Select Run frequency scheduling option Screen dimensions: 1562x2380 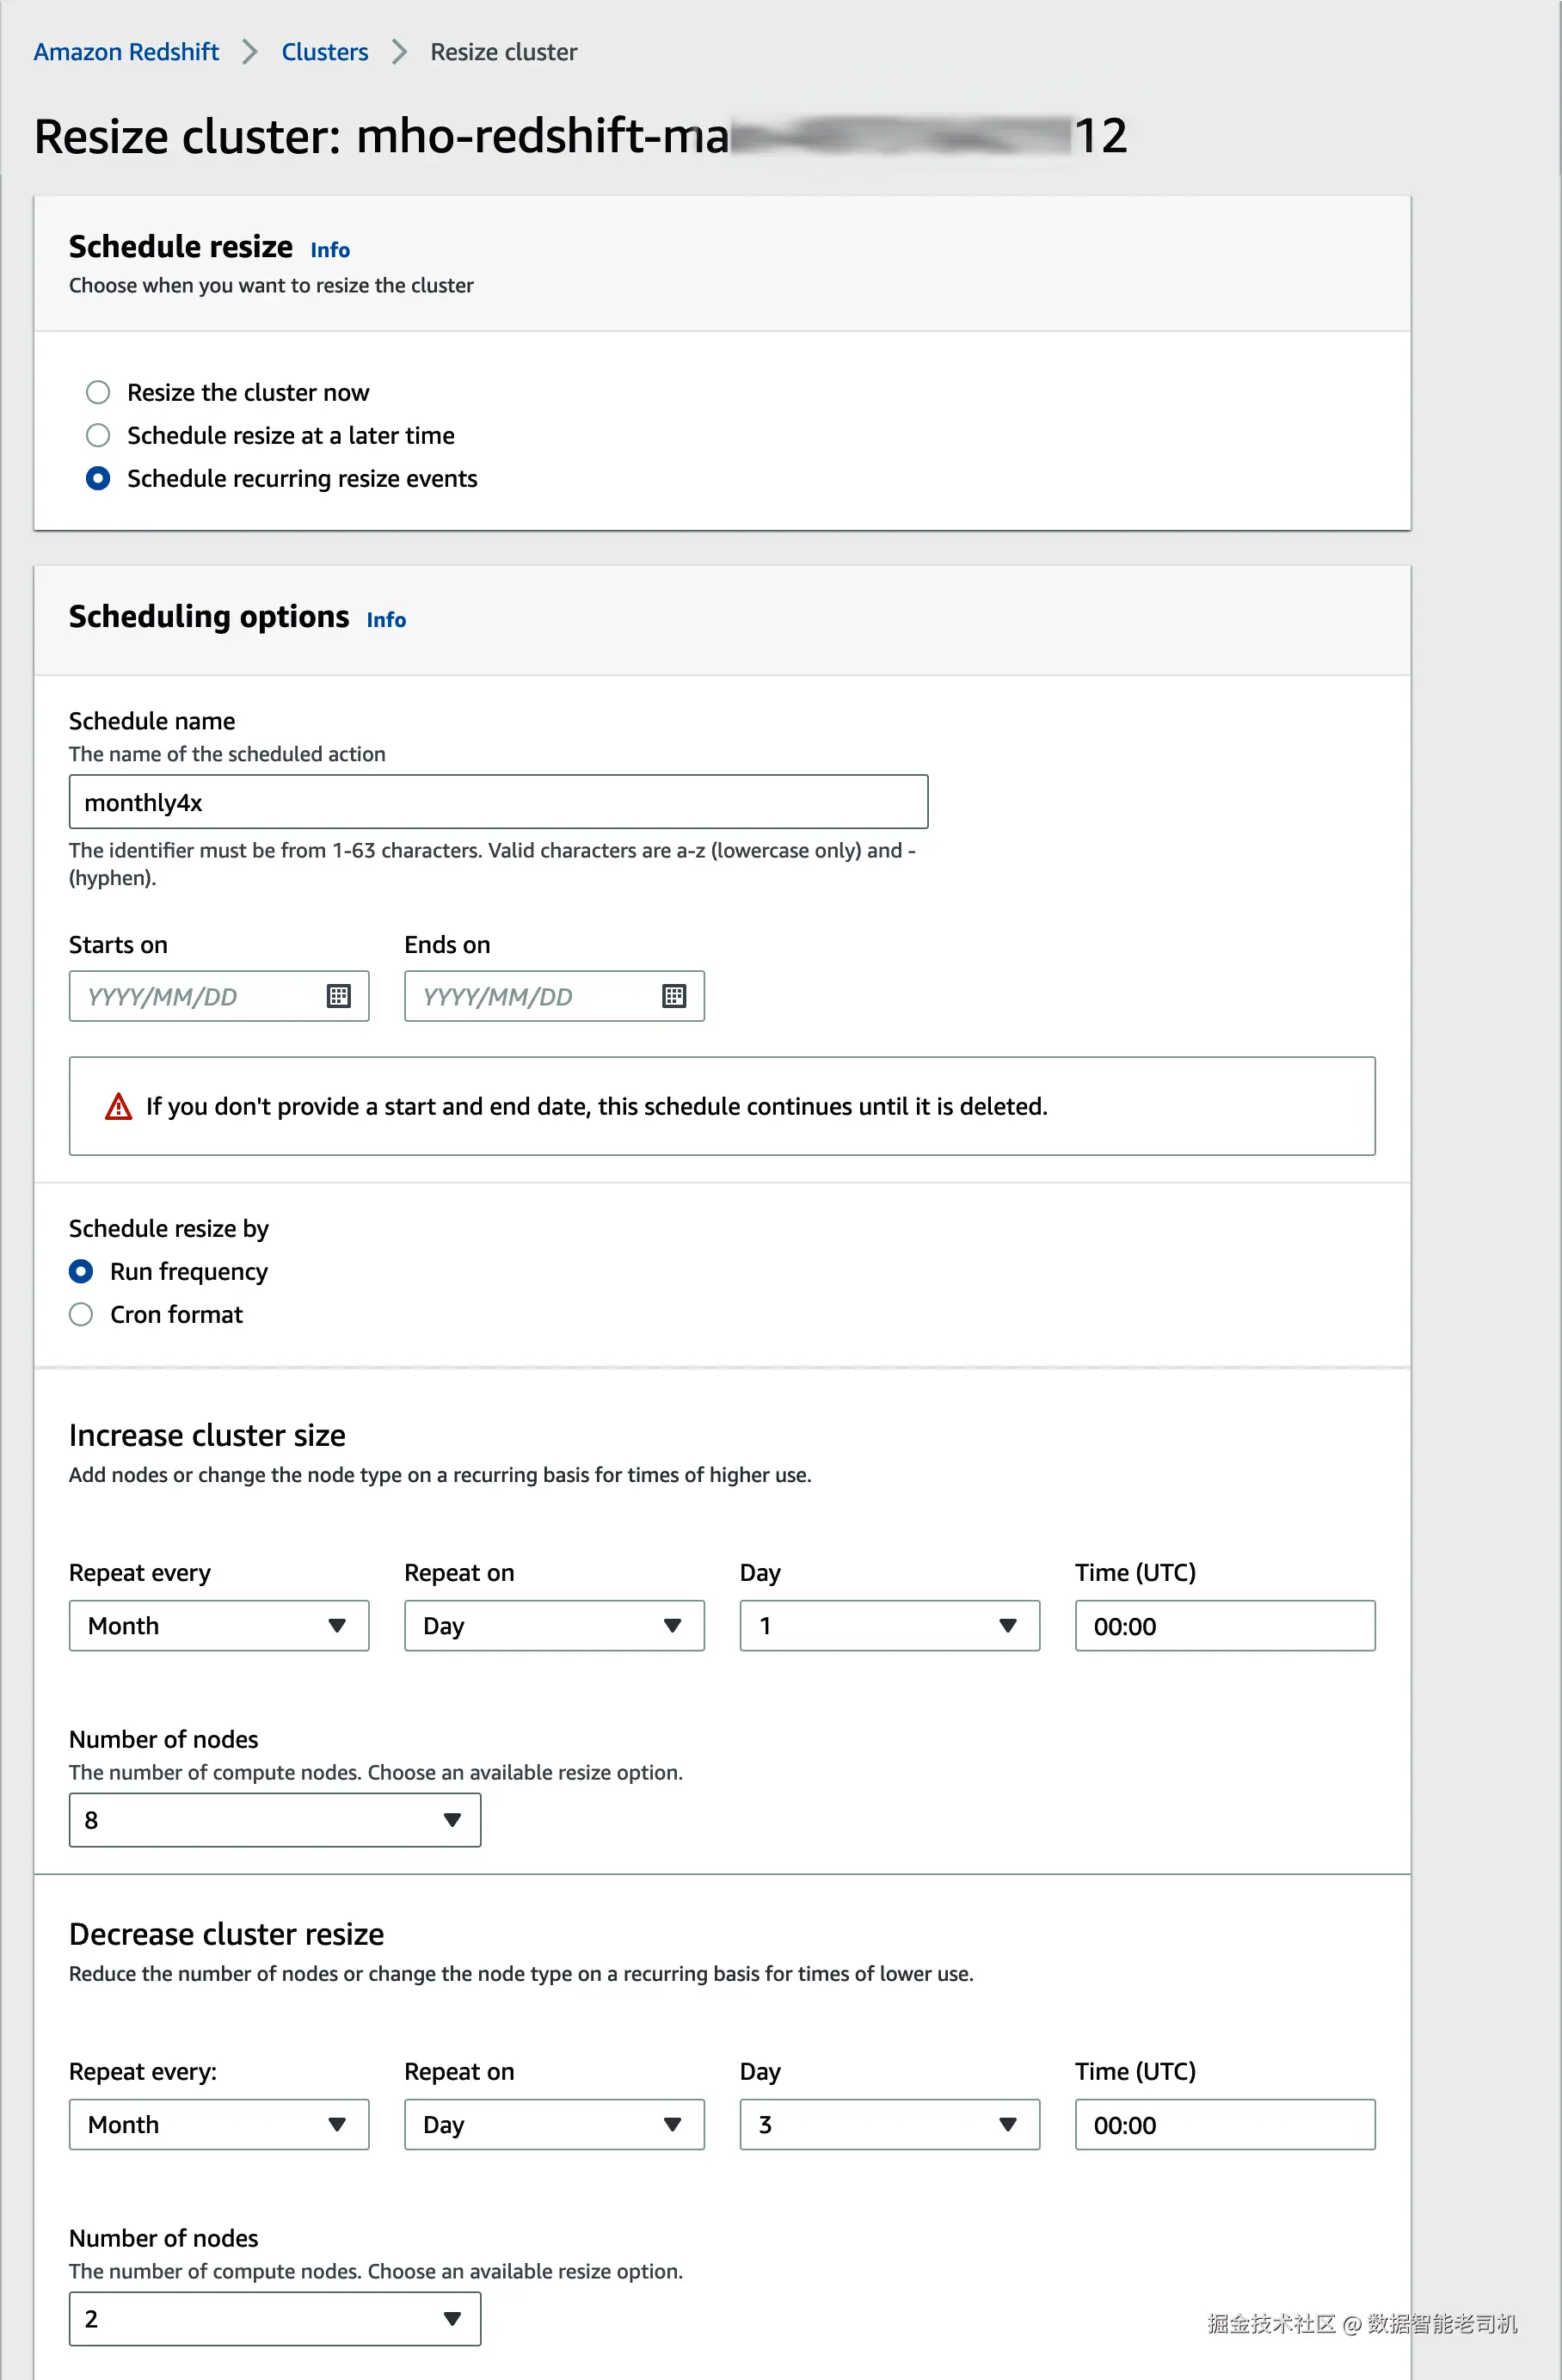coord(81,1271)
